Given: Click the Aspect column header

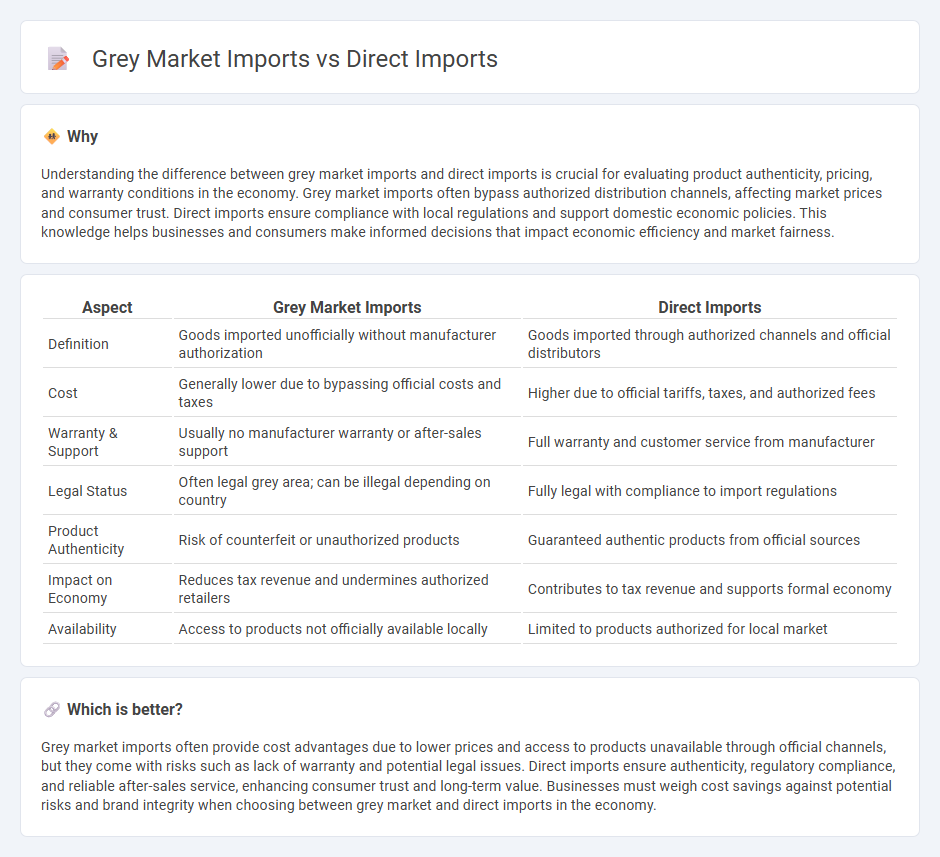Looking at the screenshot, I should 107,307.
